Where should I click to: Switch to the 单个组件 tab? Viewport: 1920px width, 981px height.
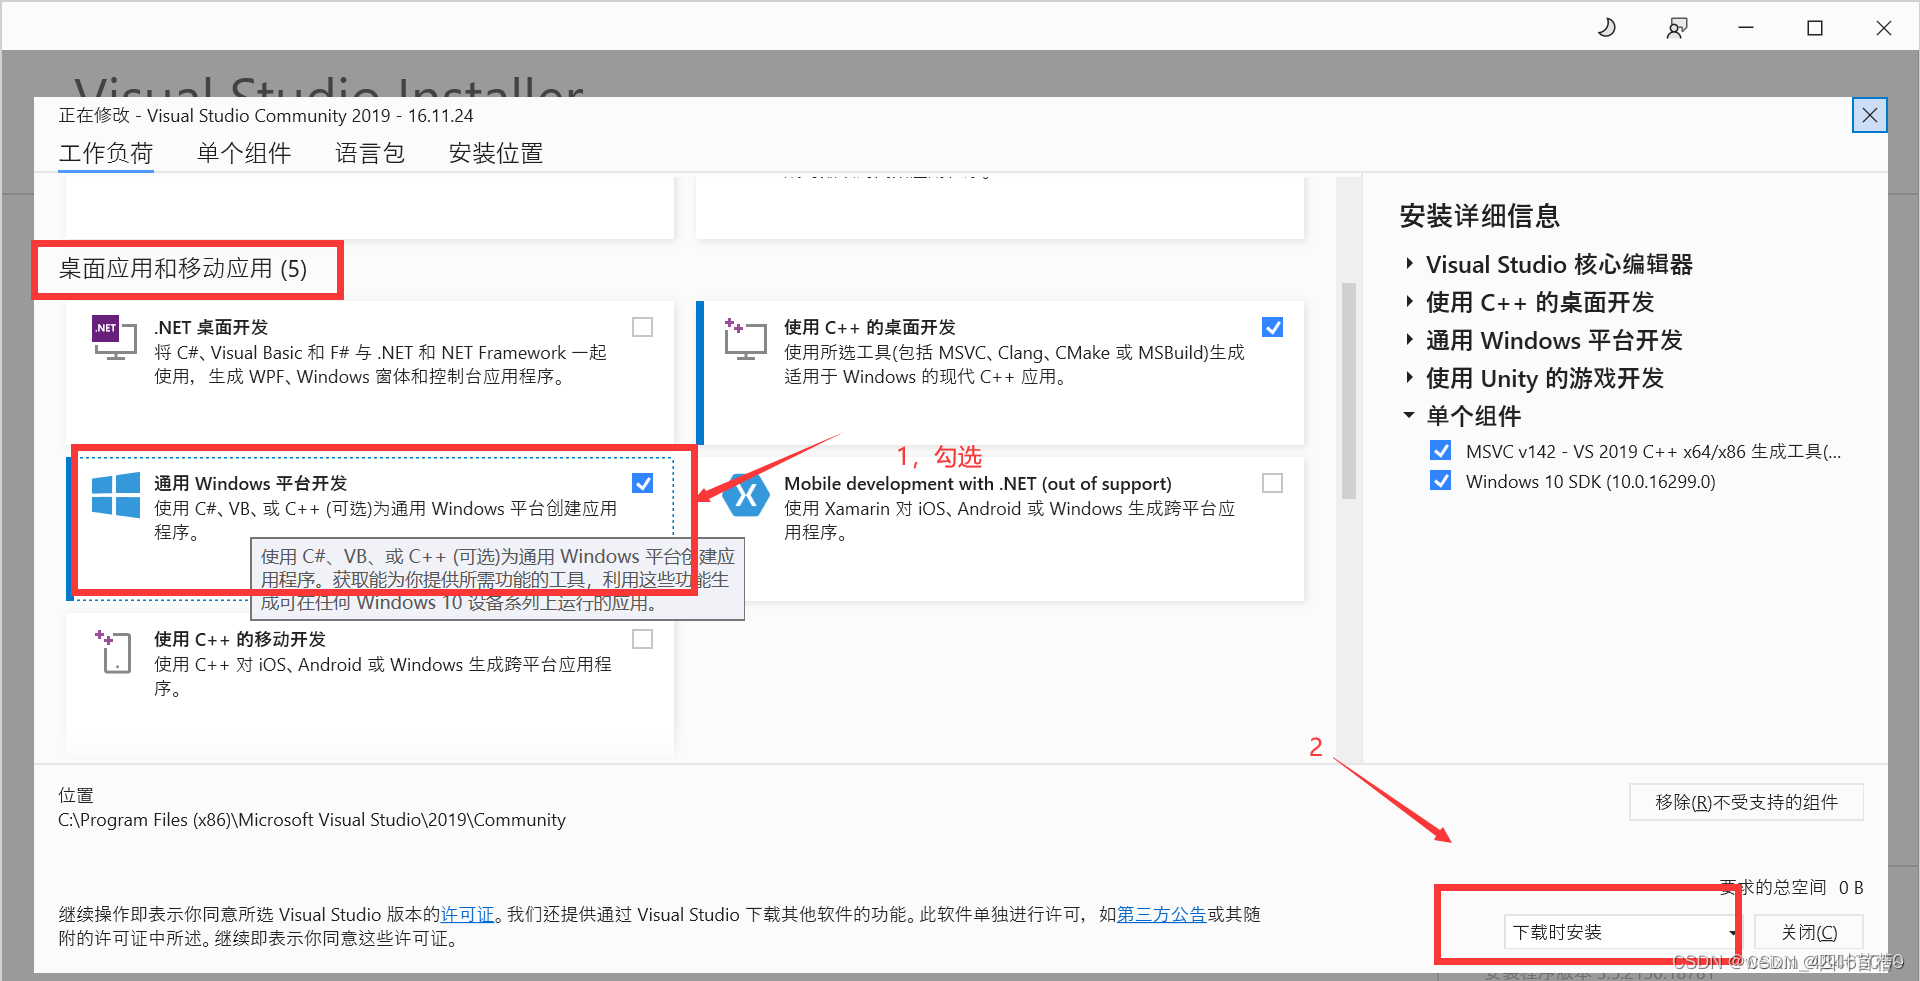click(243, 153)
